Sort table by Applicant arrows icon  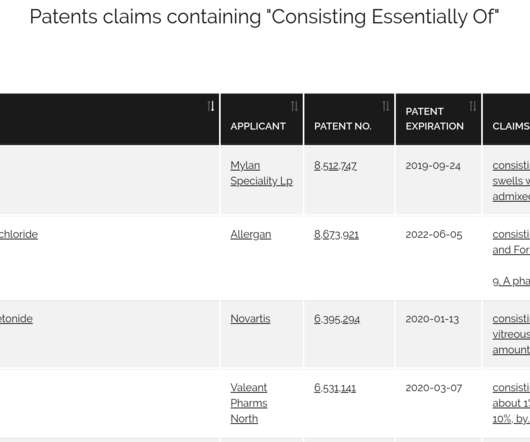point(294,106)
